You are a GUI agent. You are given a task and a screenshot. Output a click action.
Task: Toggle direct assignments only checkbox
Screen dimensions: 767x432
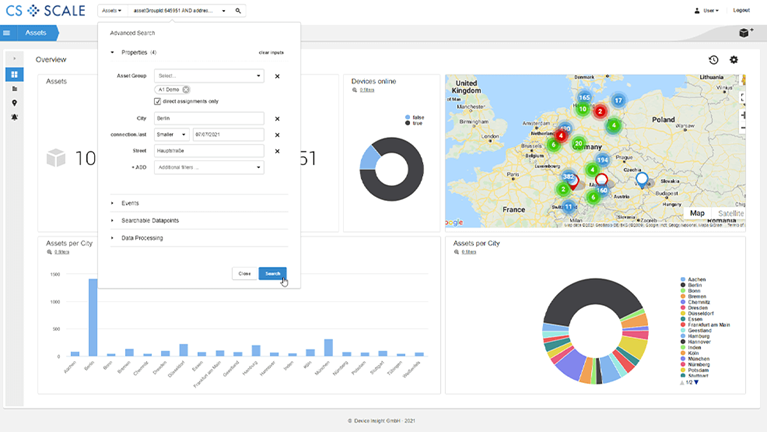[x=158, y=101]
